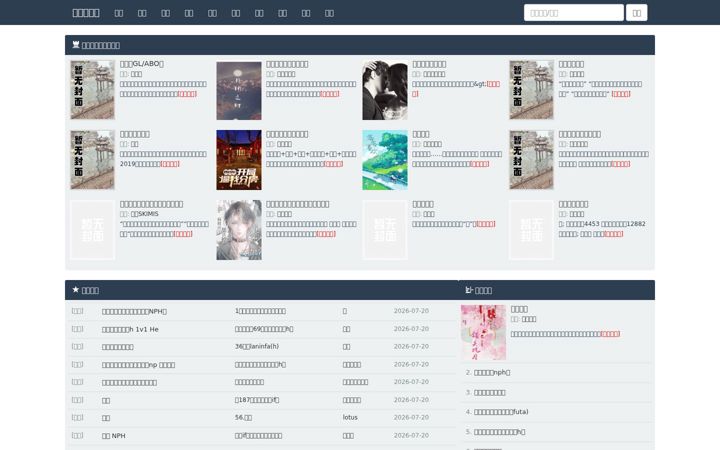Open placeholder cover beside the "GL/ABO" title
The image size is (720, 450).
[92, 90]
